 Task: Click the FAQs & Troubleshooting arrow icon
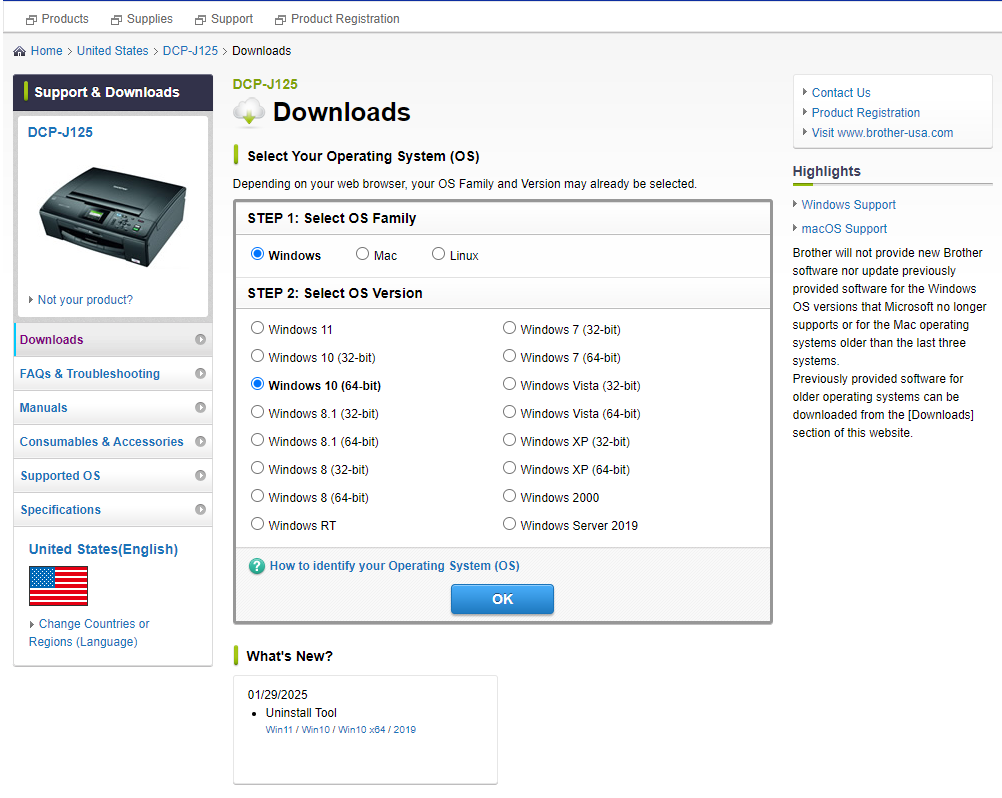(200, 373)
